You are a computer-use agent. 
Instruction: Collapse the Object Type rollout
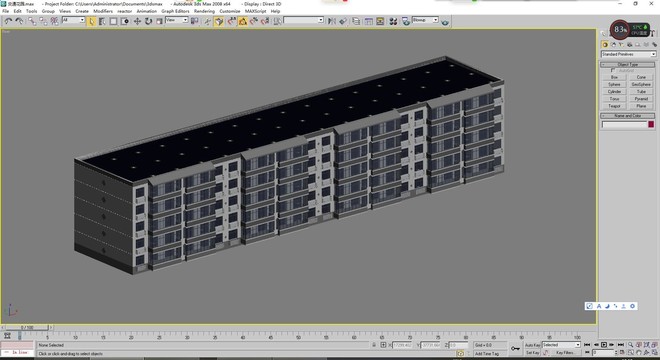[628, 64]
